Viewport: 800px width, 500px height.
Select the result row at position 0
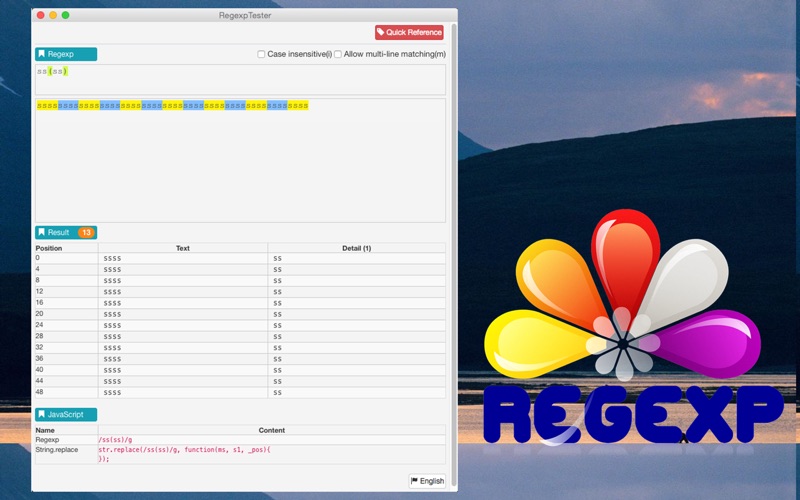coord(240,258)
